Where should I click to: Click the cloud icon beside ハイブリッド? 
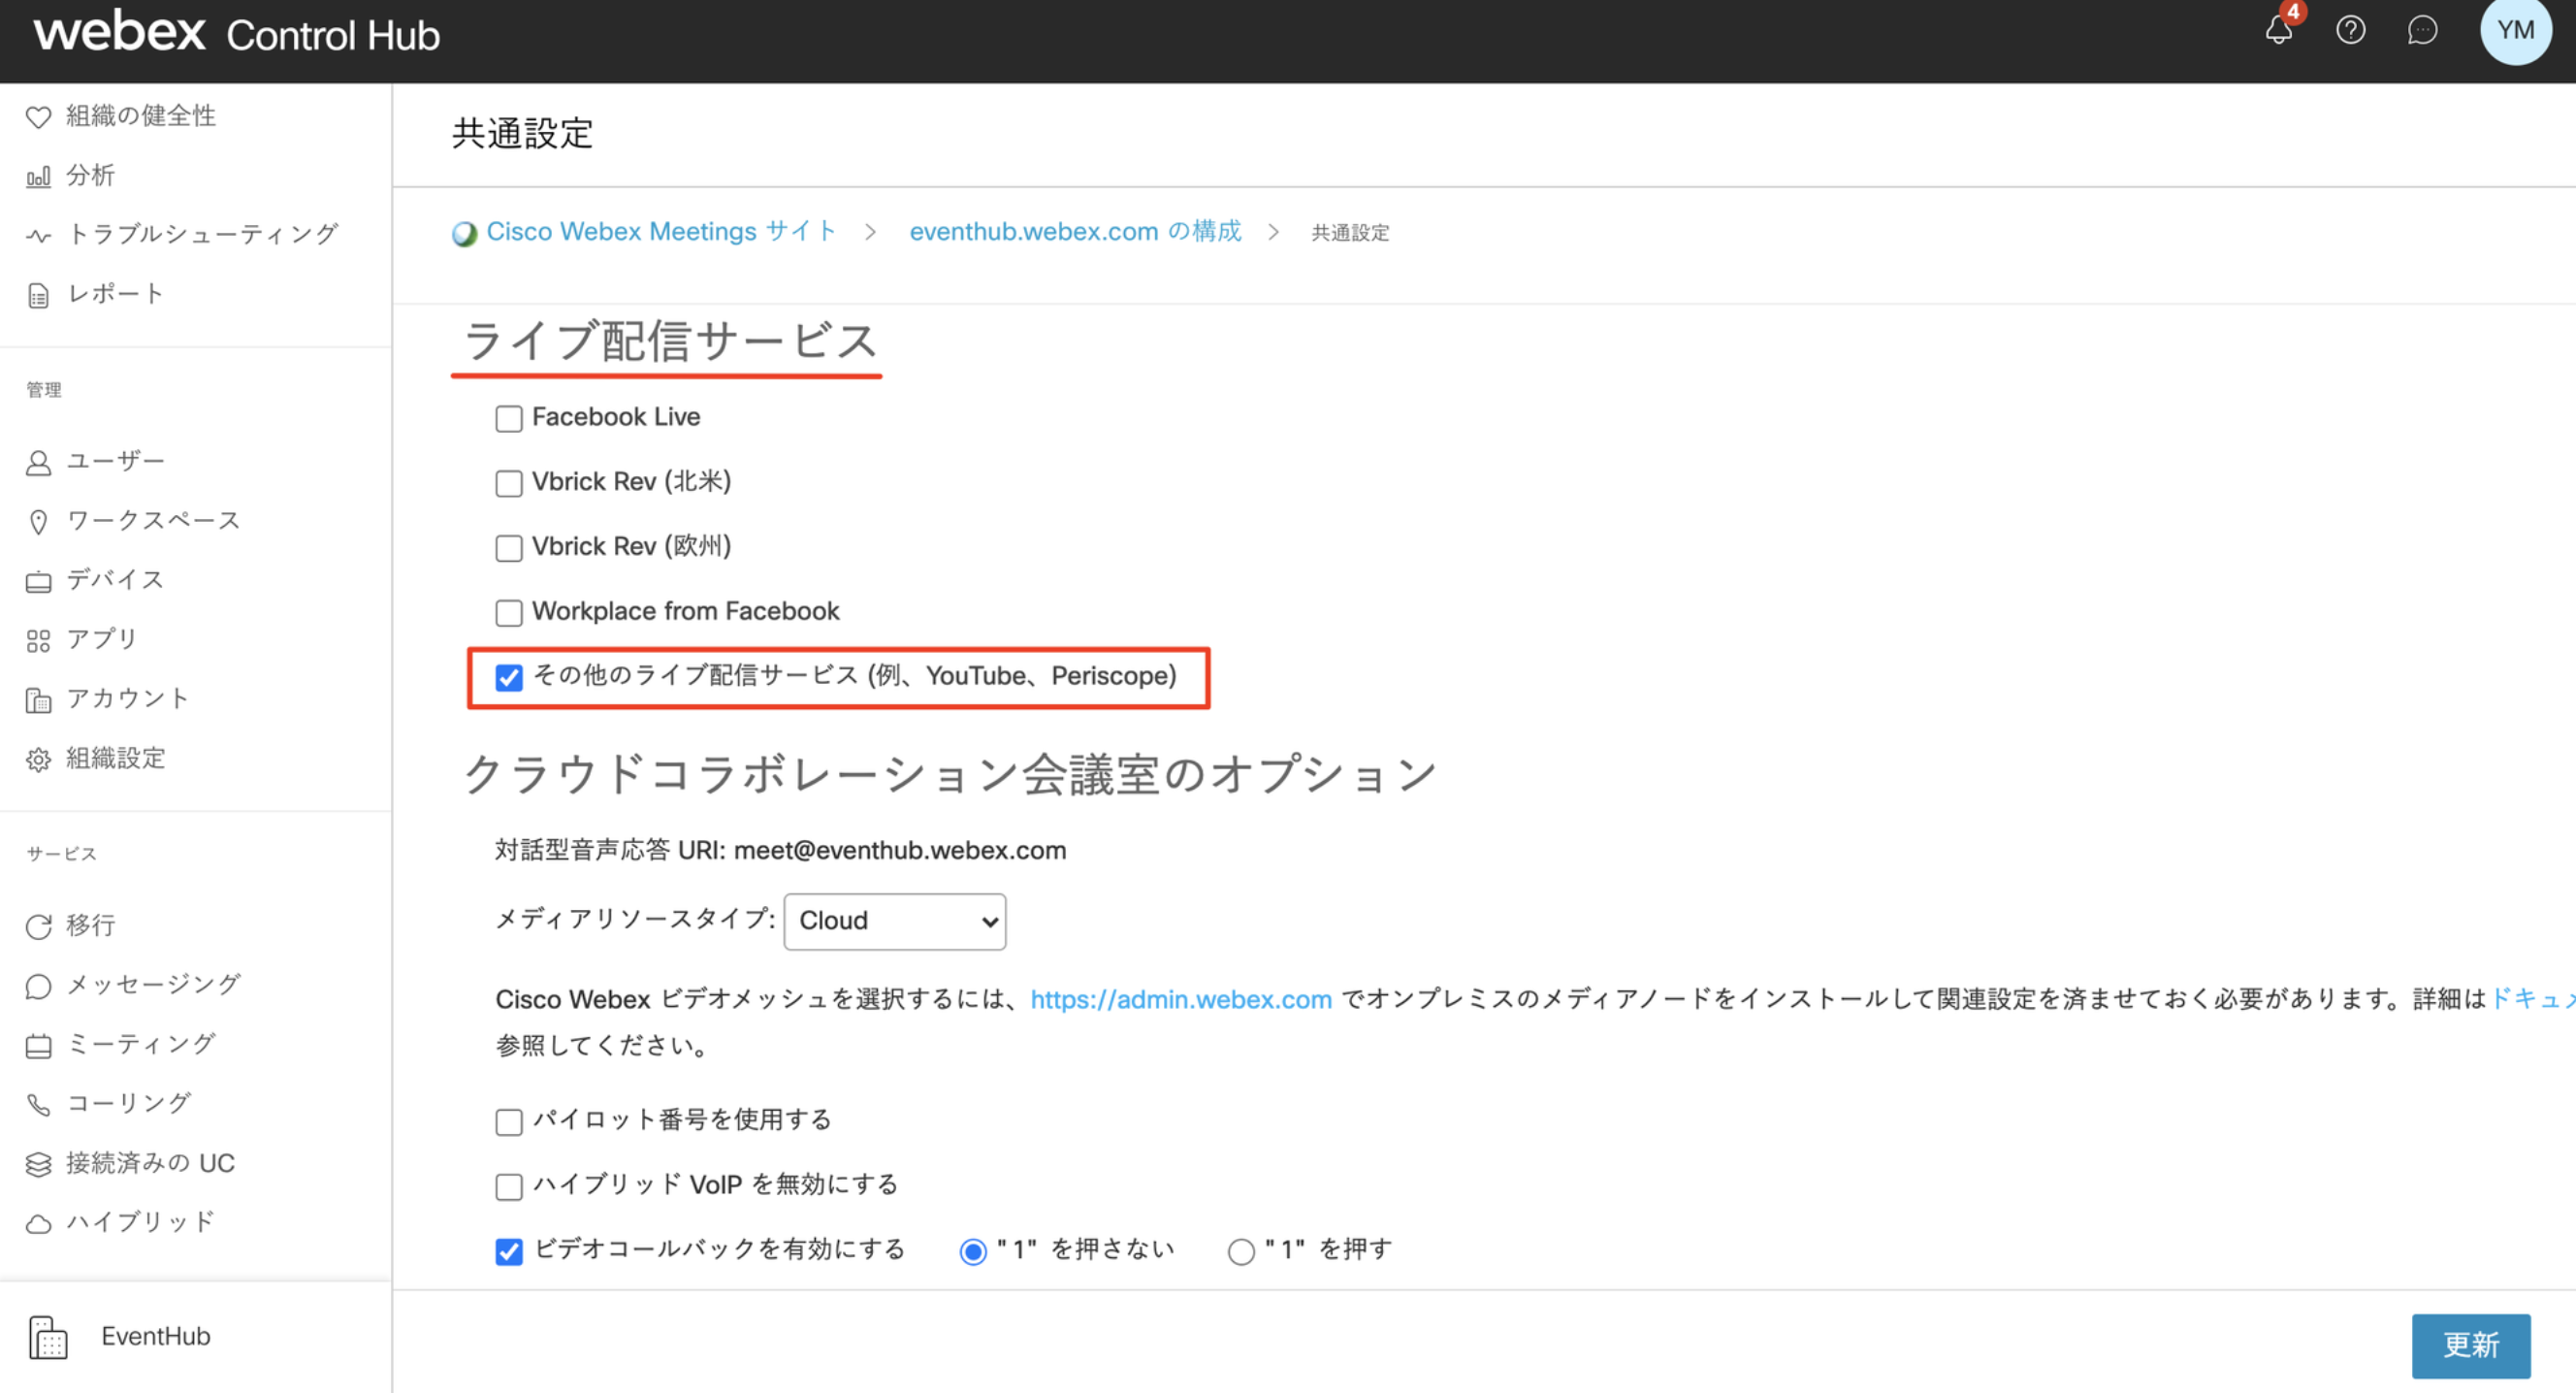coord(38,1224)
